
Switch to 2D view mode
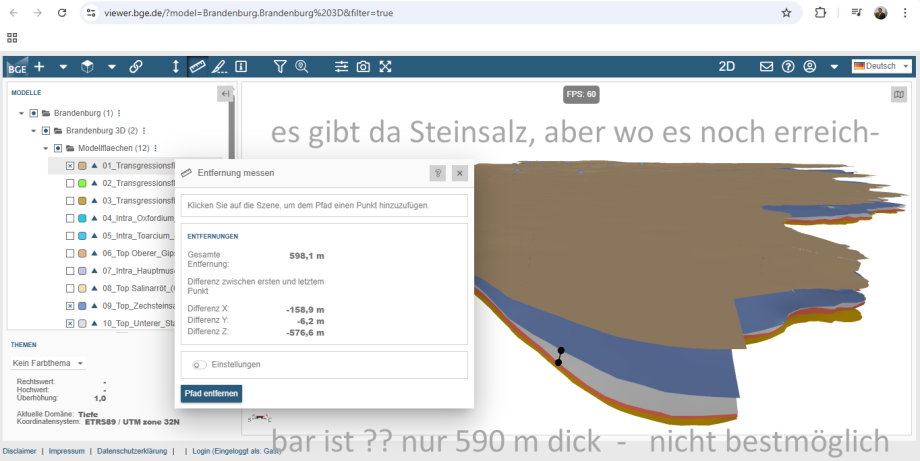(x=728, y=66)
